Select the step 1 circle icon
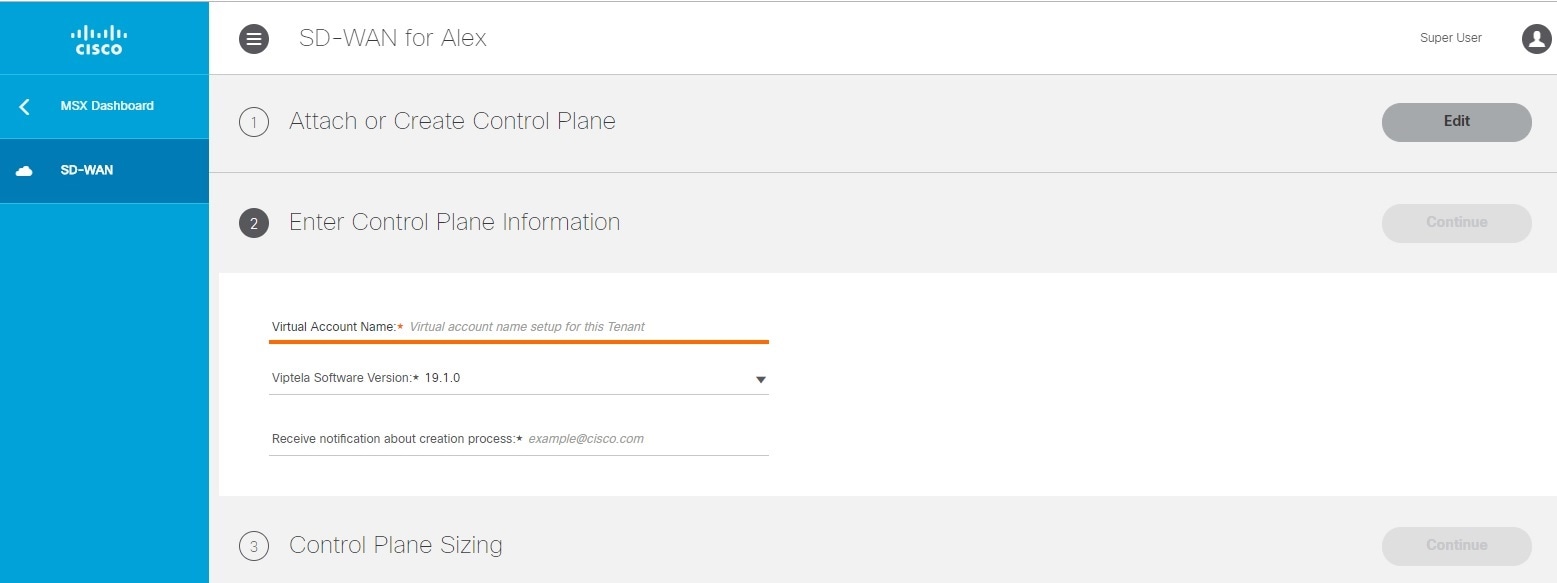The width and height of the screenshot is (1557, 583). [254, 123]
